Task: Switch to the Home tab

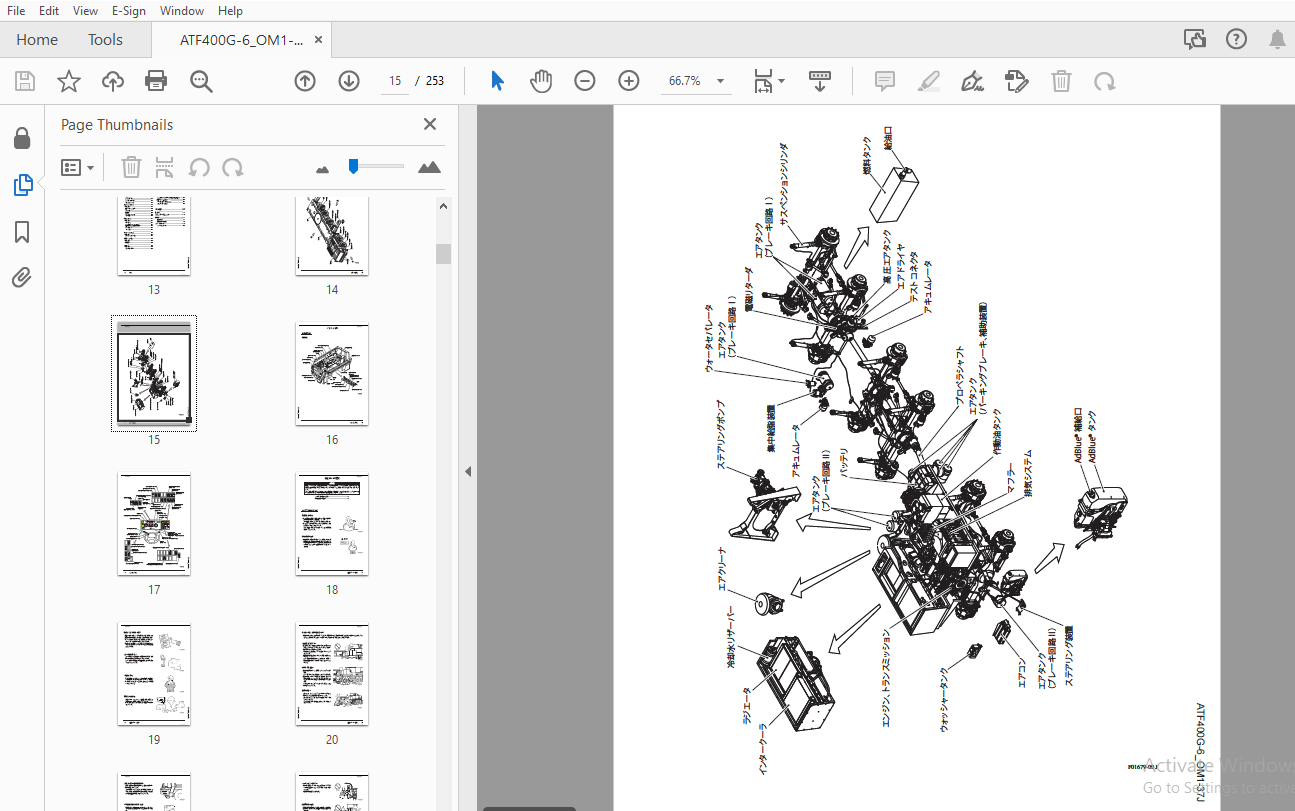Action: [37, 40]
